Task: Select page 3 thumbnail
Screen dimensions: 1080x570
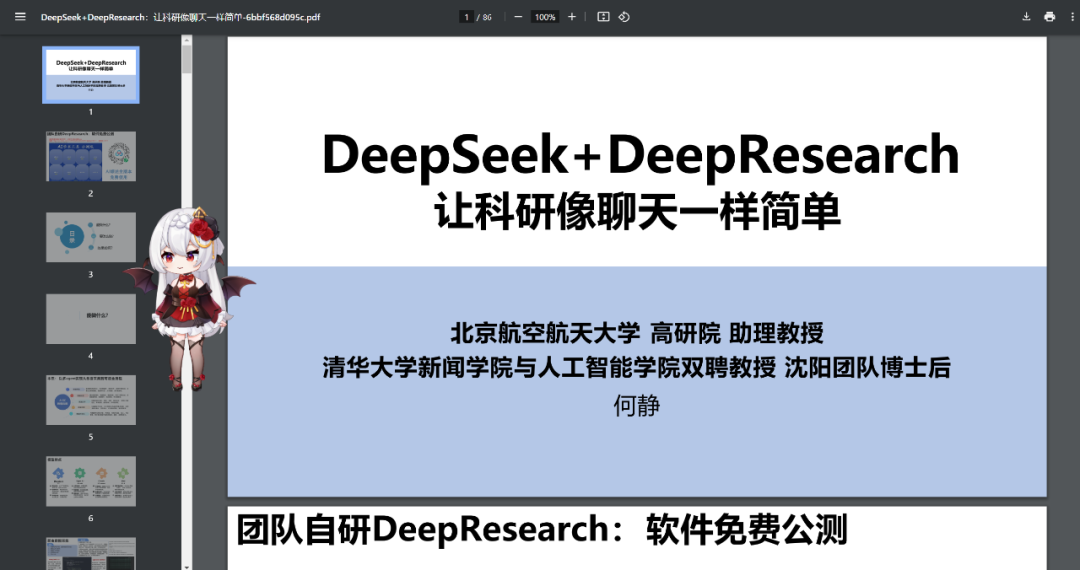Action: [x=91, y=238]
